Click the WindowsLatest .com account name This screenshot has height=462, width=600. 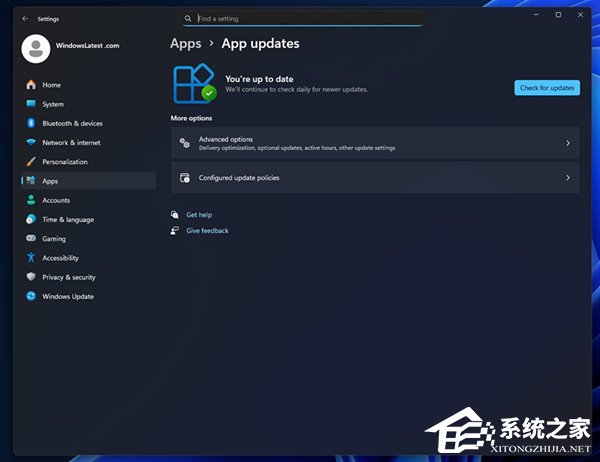[88, 46]
